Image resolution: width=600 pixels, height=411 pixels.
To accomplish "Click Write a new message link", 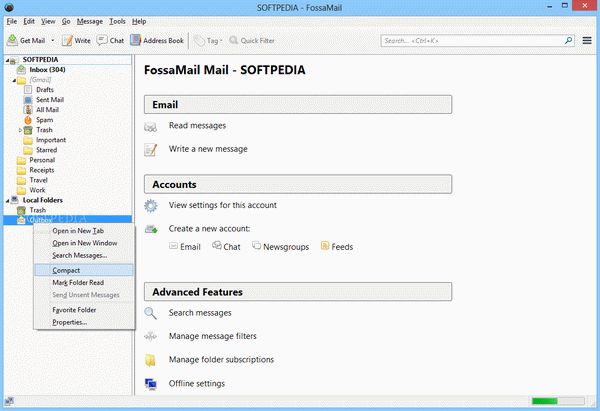I will tap(208, 149).
